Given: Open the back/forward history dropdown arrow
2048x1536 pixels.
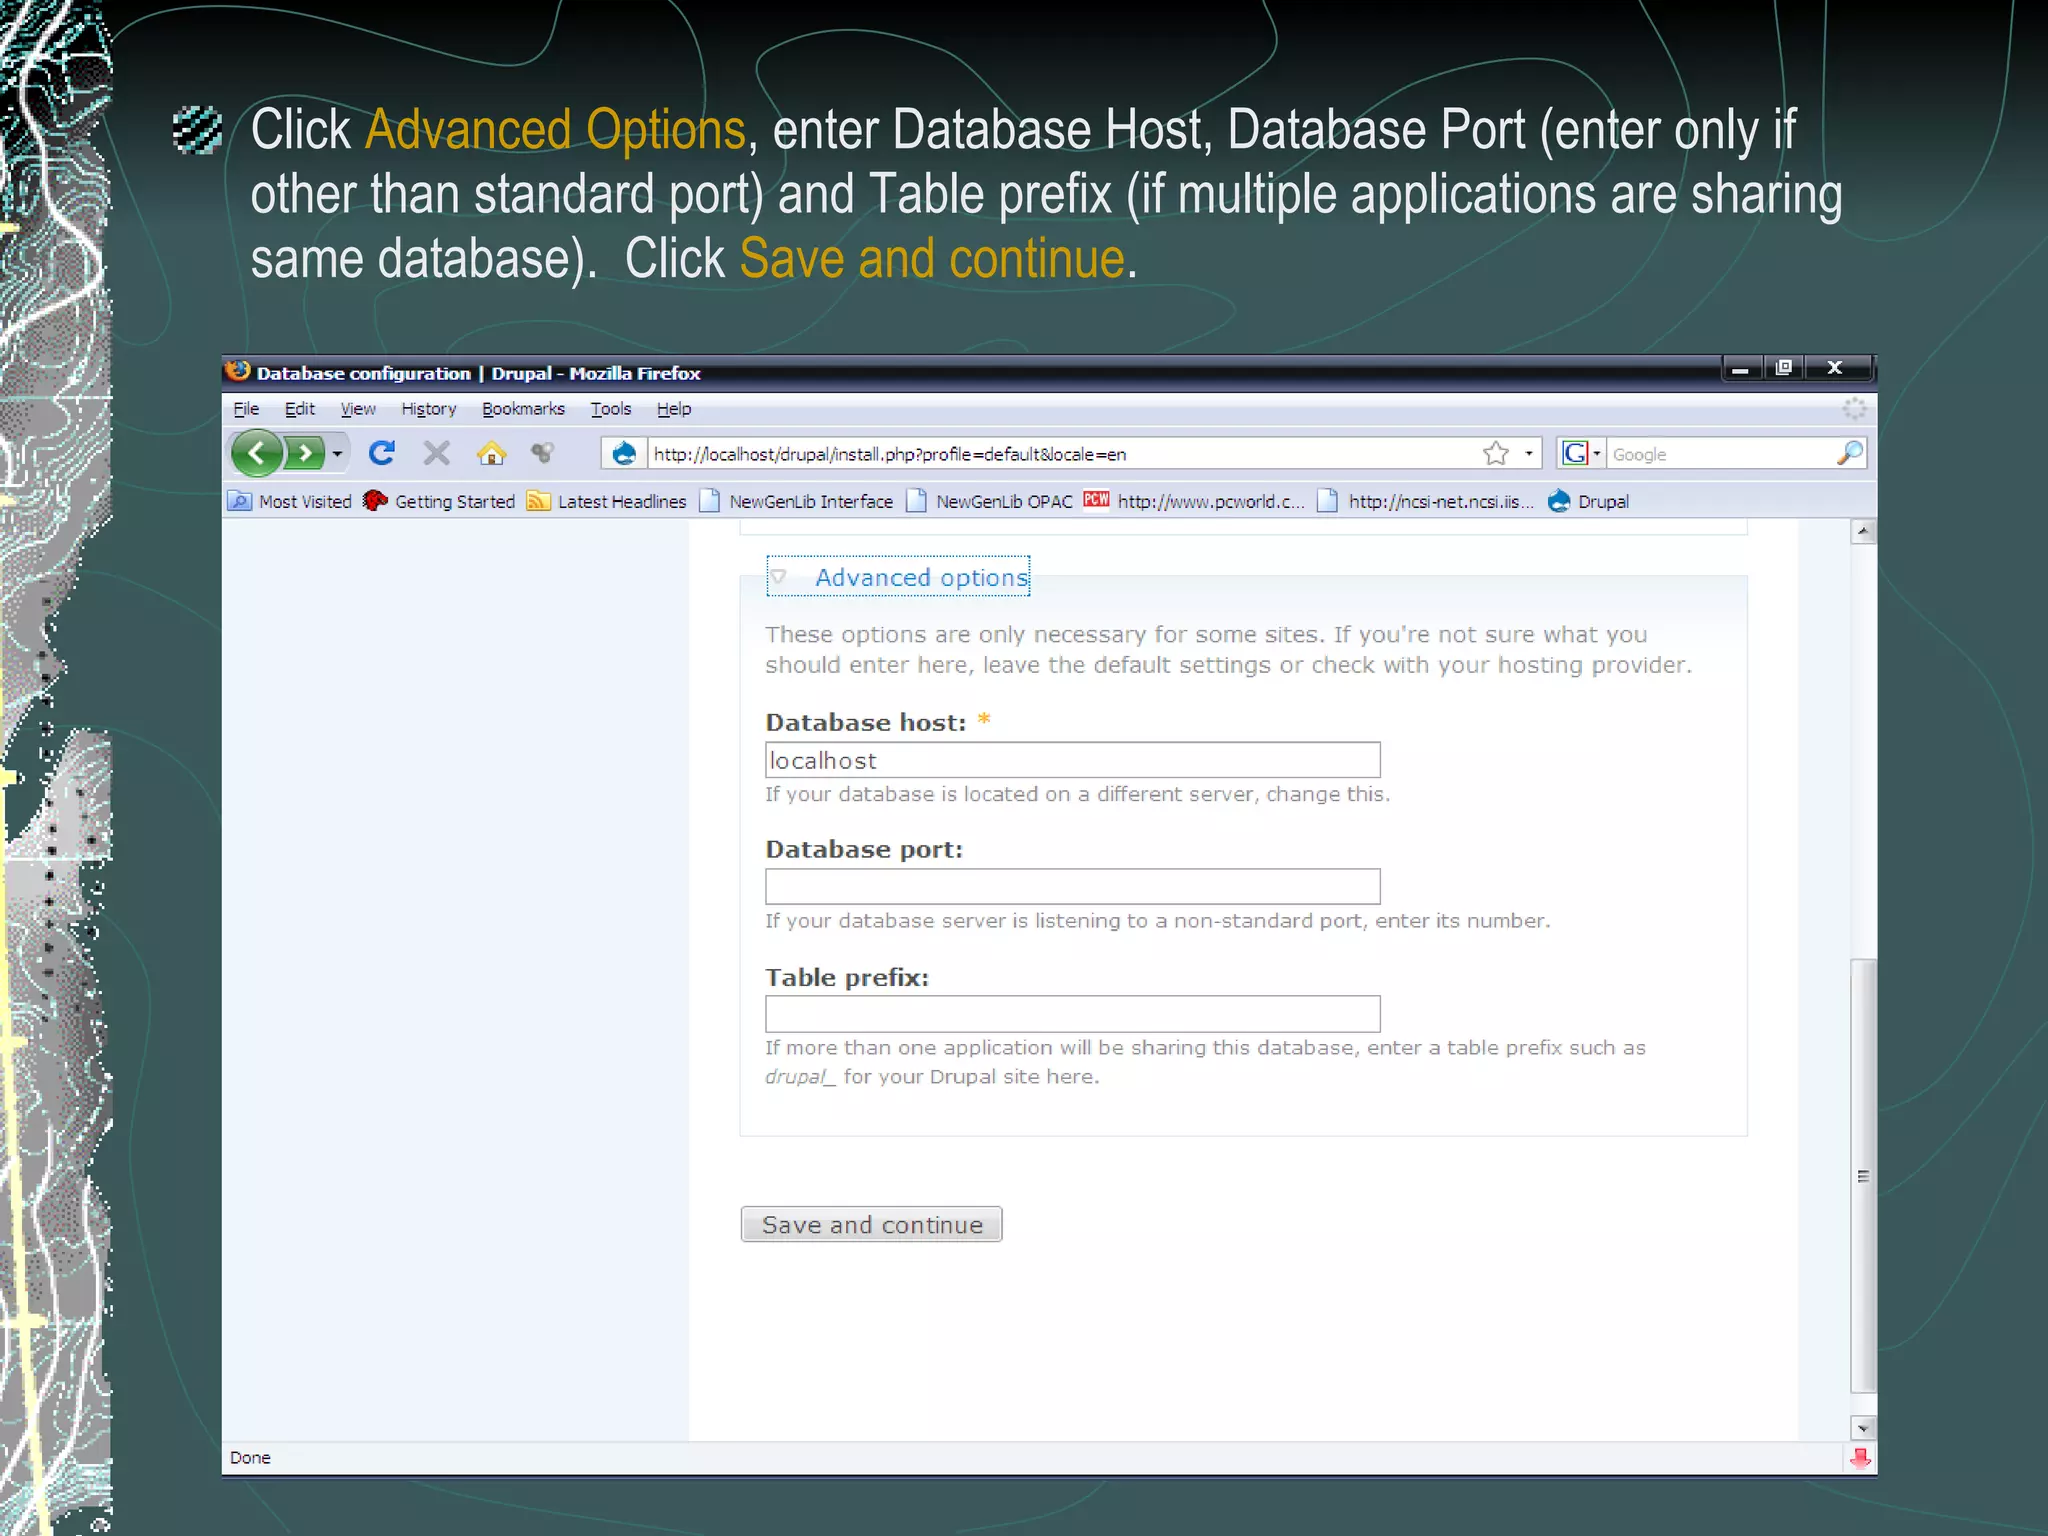Looking at the screenshot, I should [x=338, y=454].
